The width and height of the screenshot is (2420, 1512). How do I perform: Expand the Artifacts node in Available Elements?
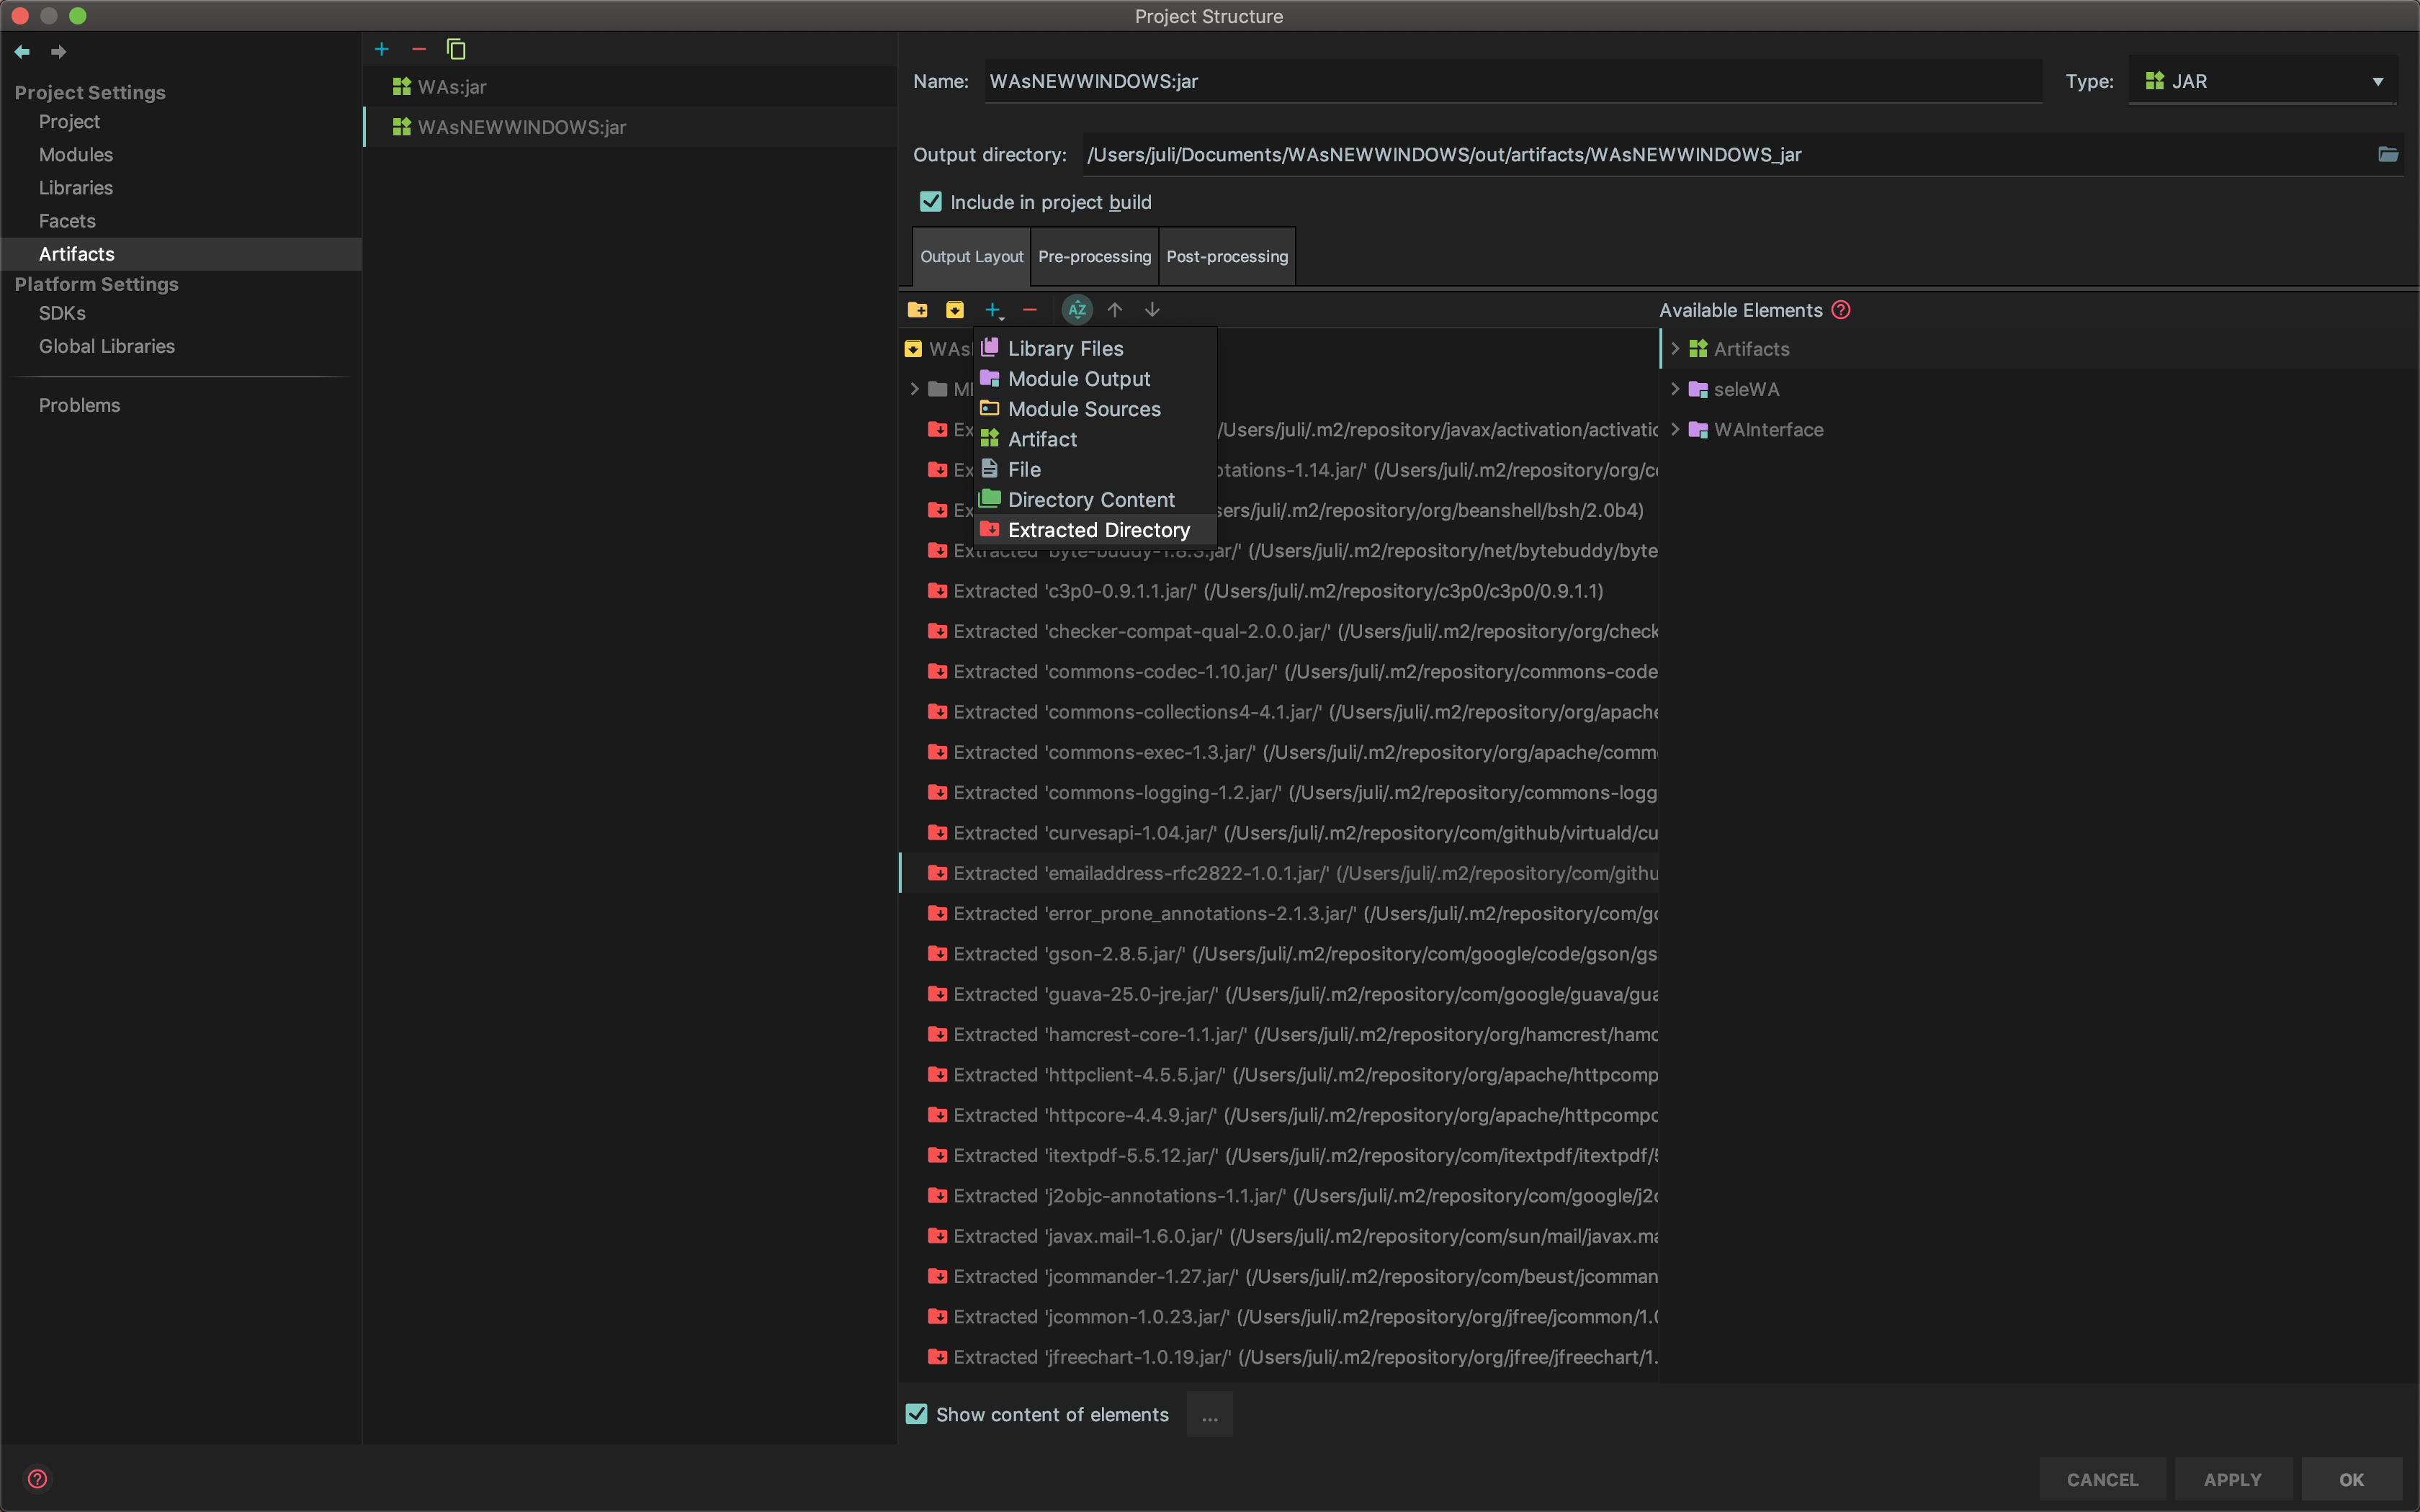point(1675,349)
